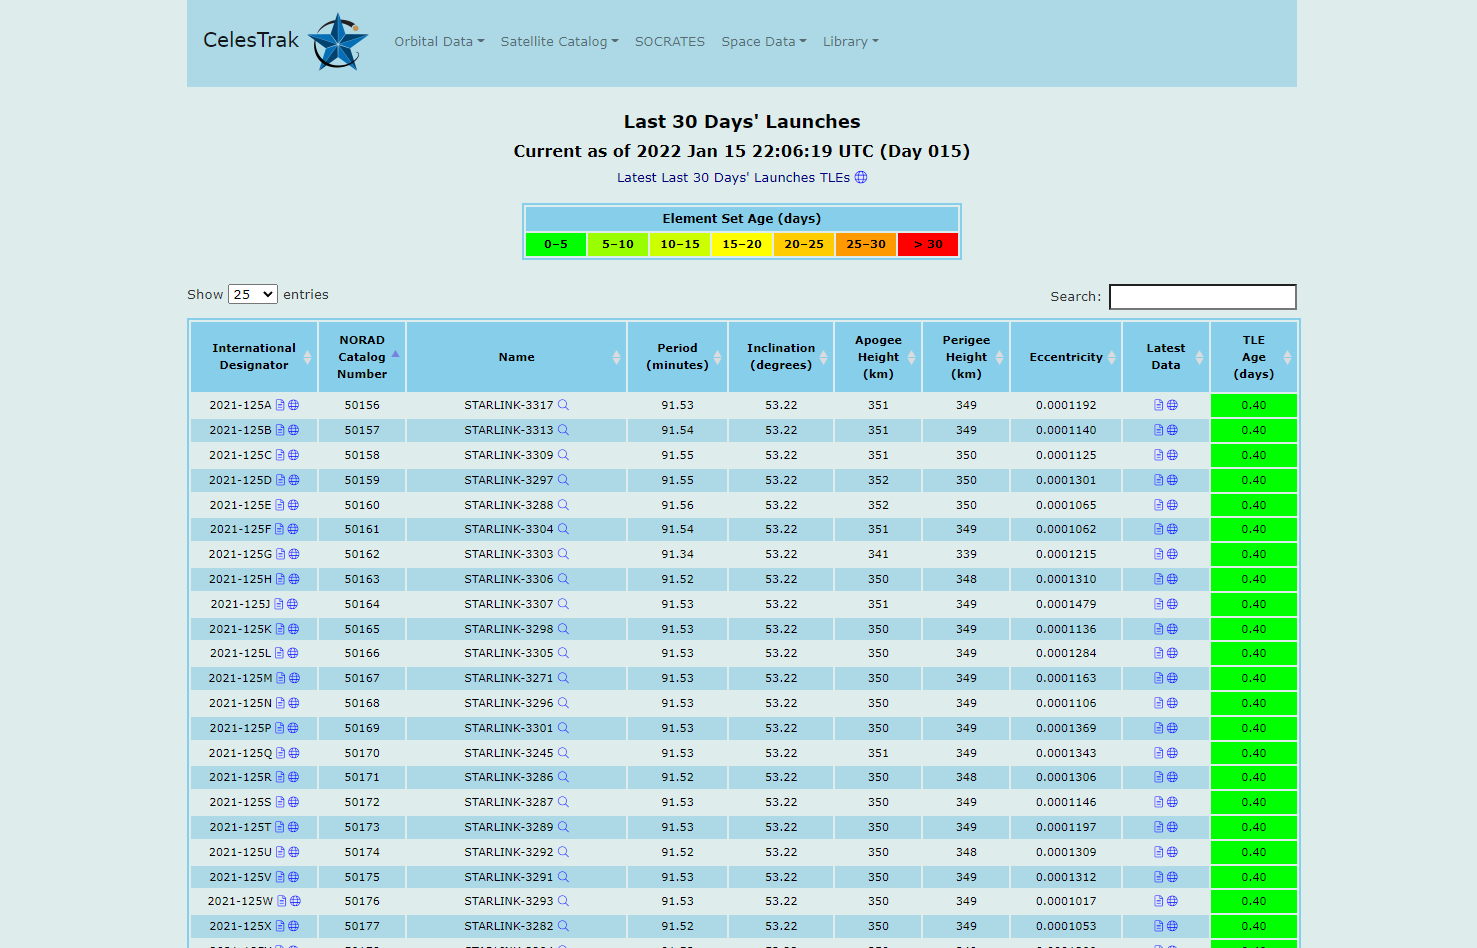1477x948 pixels.
Task: Click period value 91.34
Action: coord(677,554)
